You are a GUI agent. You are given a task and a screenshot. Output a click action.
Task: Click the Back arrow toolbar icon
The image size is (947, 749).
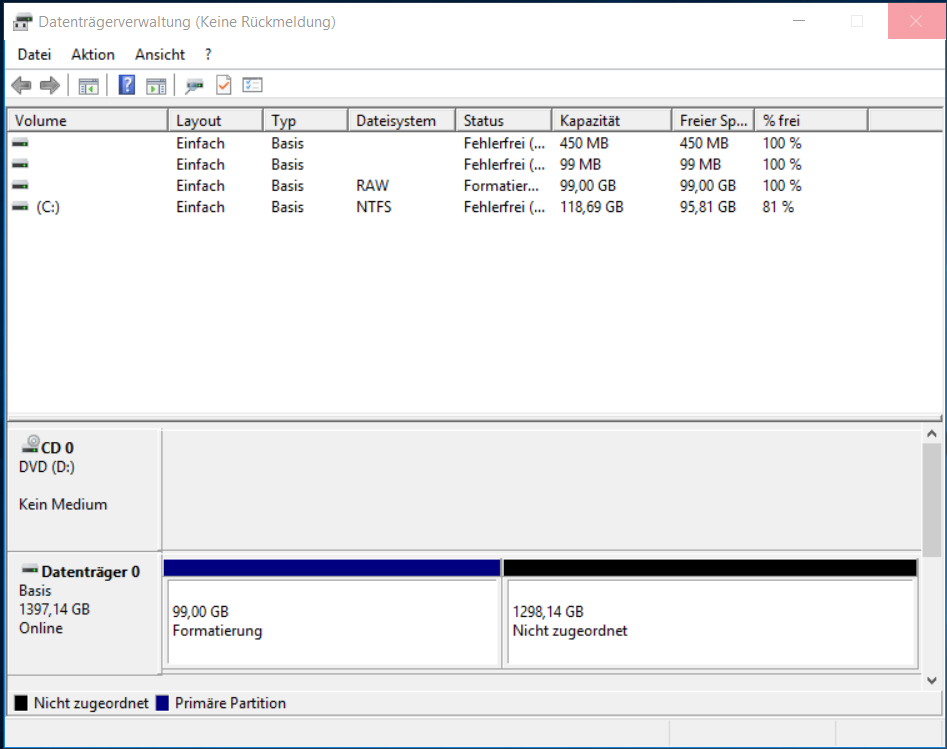coord(21,85)
